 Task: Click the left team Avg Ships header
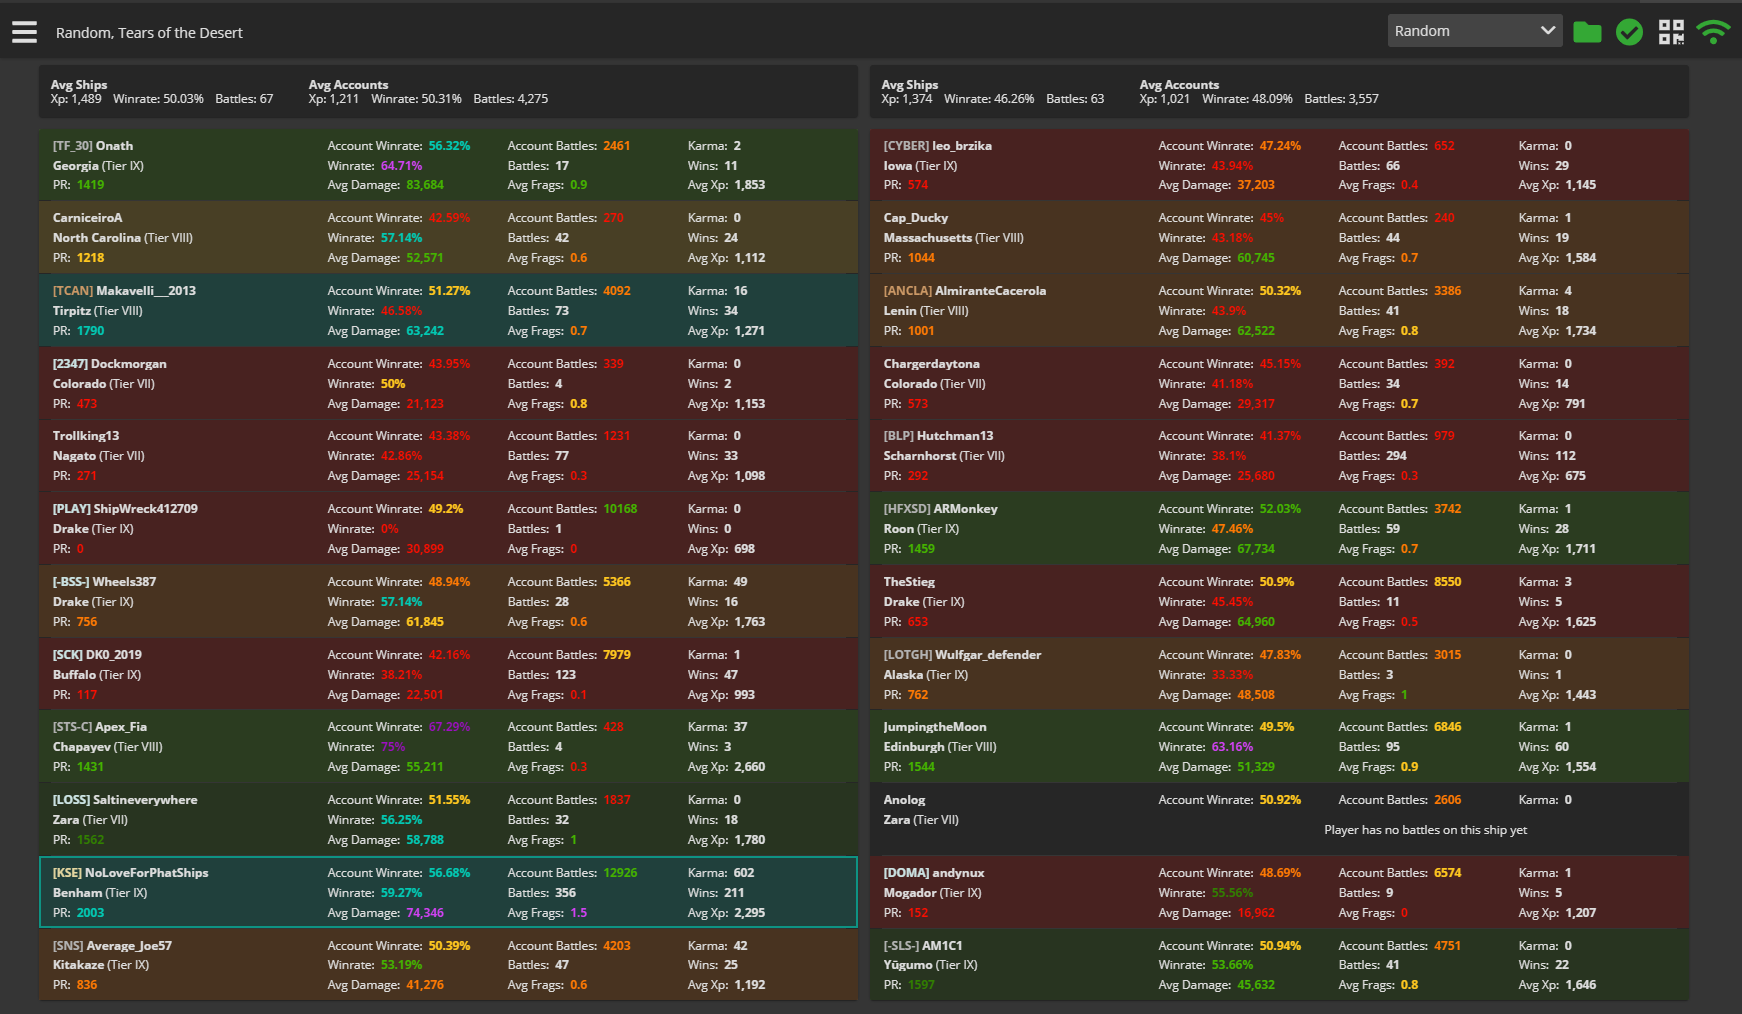coord(78,85)
